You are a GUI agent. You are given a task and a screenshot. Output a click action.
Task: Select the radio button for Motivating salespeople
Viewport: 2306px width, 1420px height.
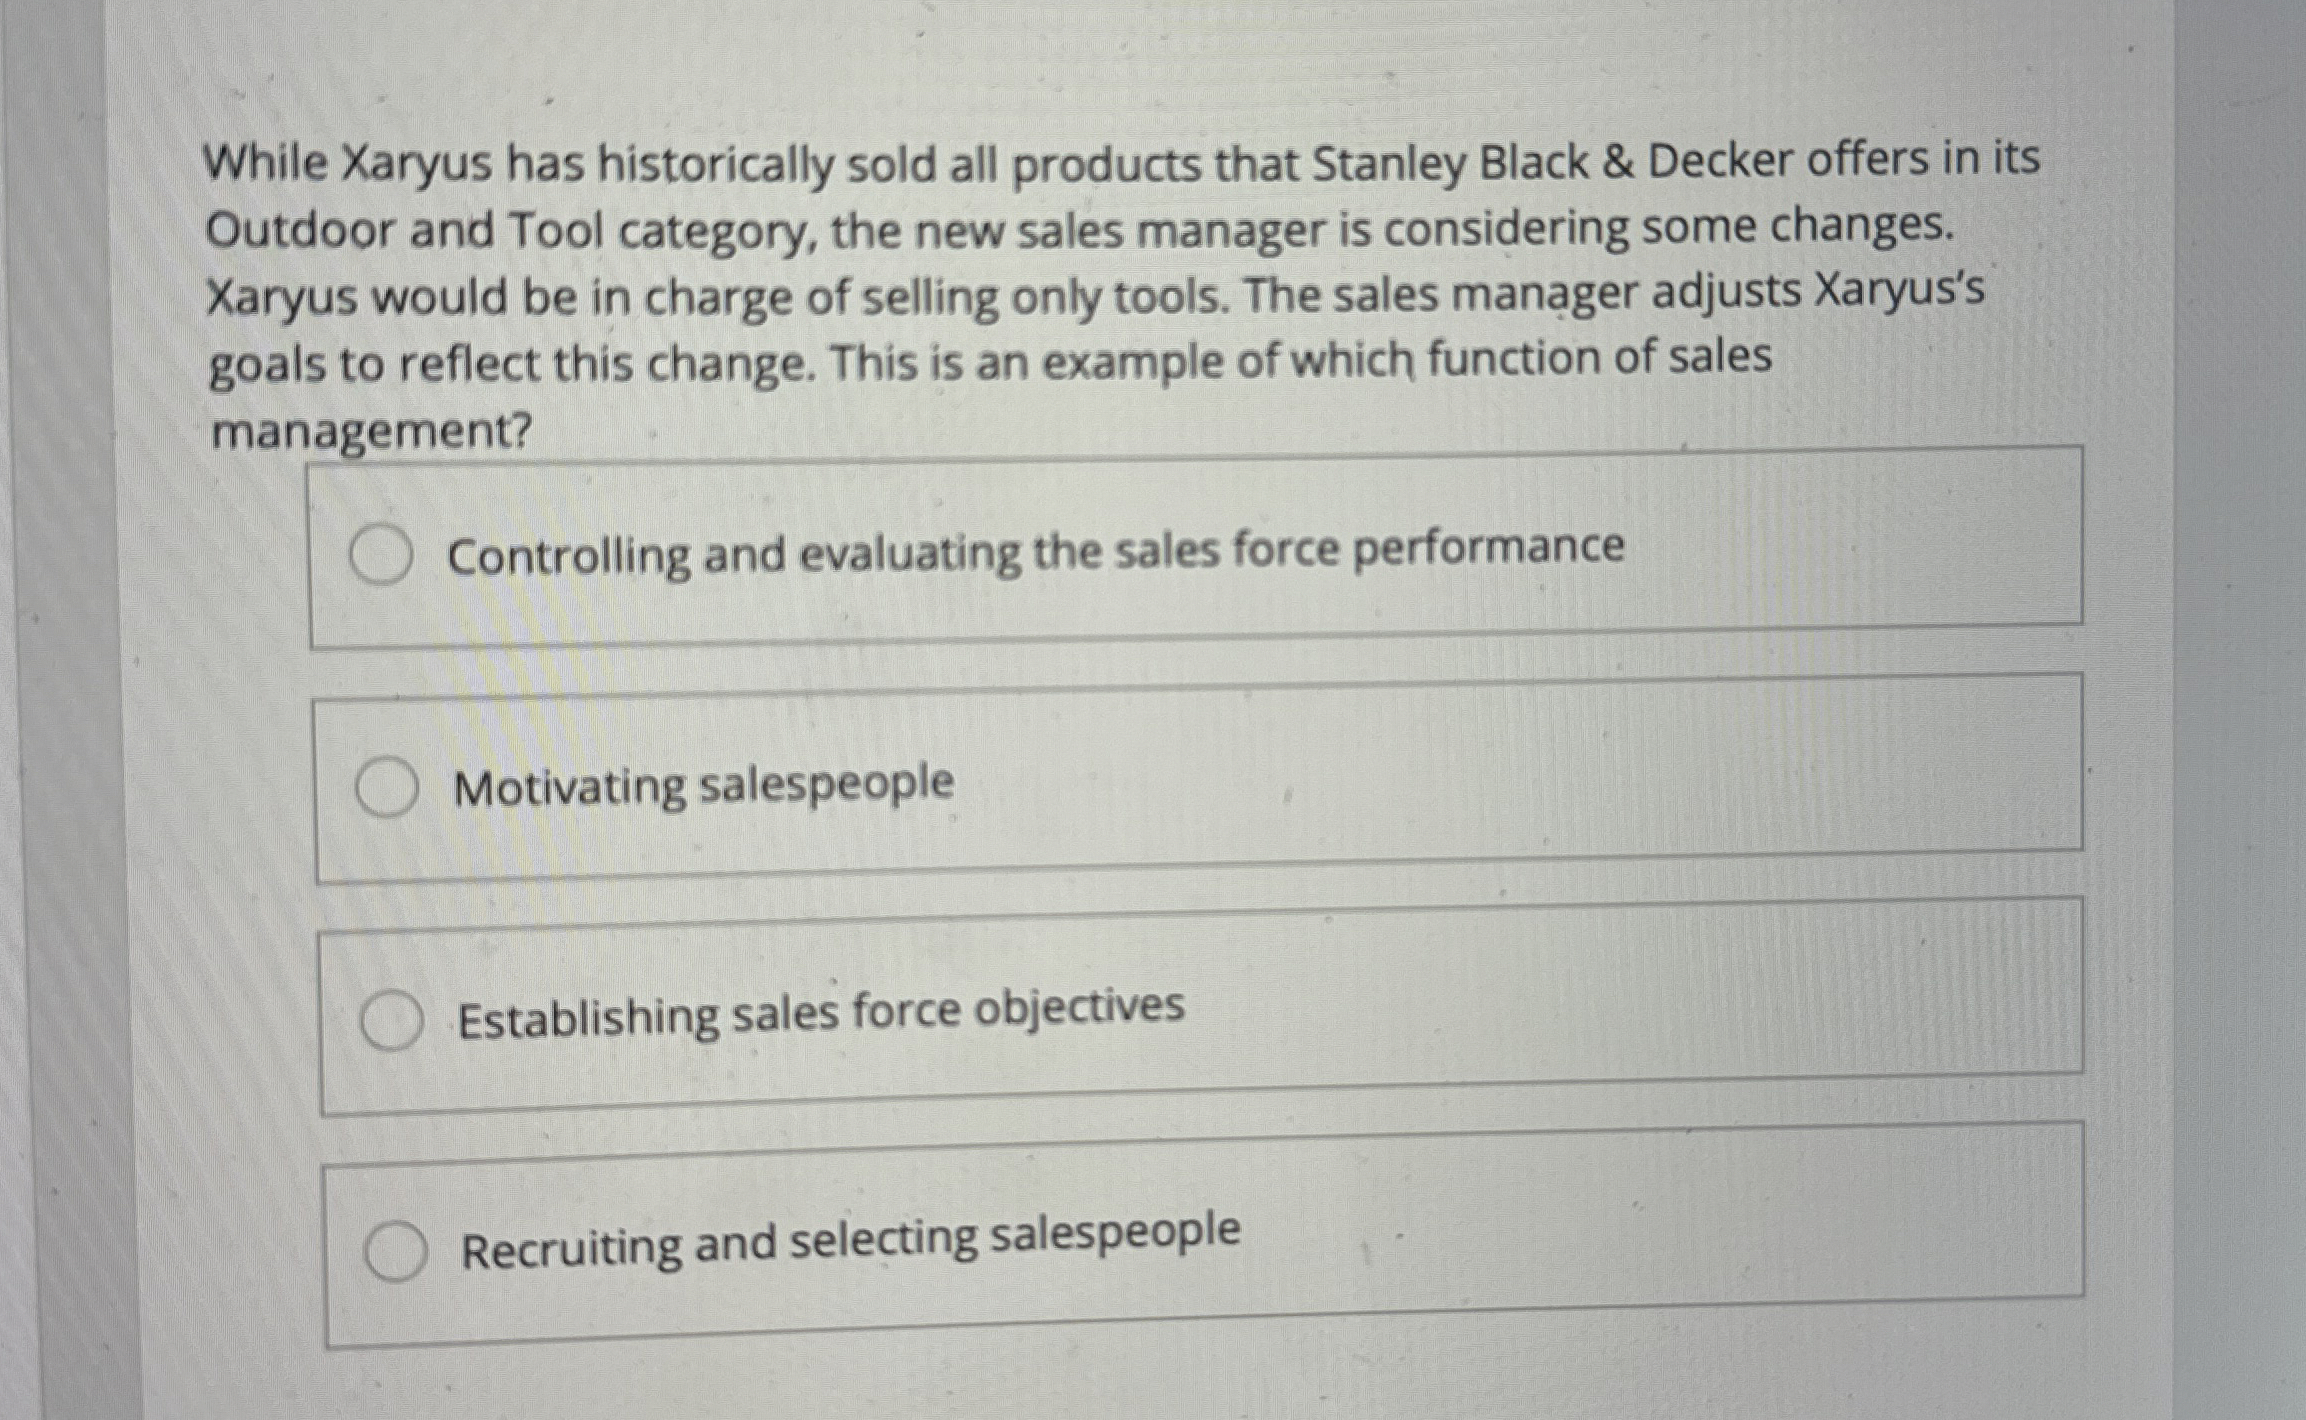(389, 786)
